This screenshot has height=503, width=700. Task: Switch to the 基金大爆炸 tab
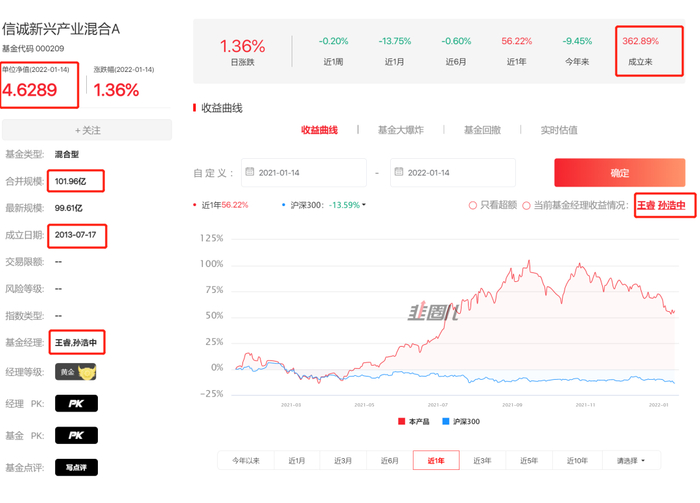(400, 130)
